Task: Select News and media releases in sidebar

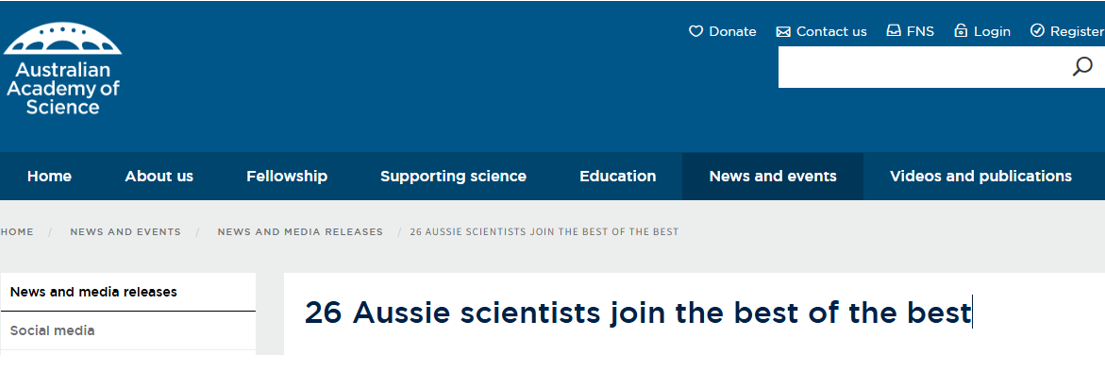Action: click(x=128, y=292)
